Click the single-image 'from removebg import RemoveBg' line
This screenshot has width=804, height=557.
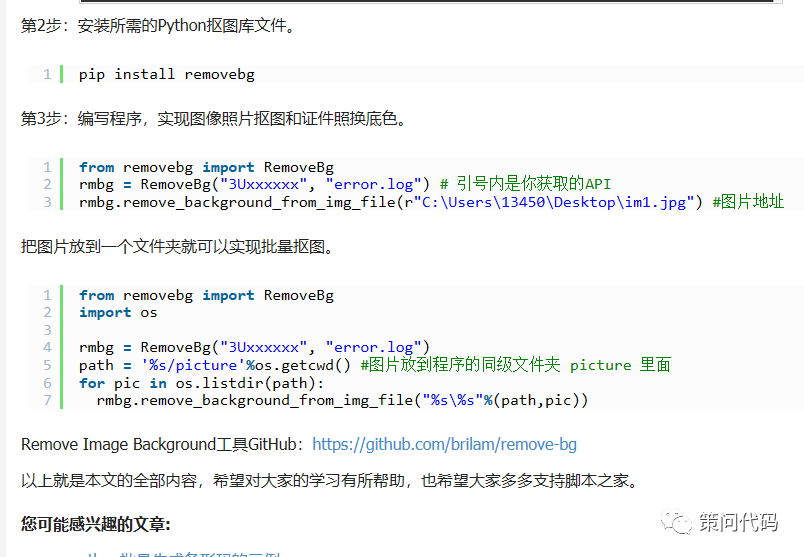(206, 167)
